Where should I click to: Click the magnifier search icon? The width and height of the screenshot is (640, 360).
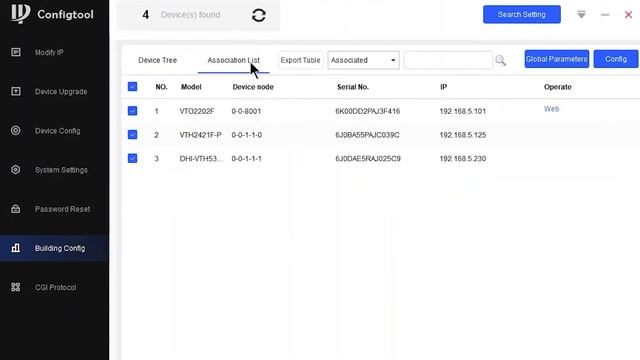pyautogui.click(x=501, y=60)
